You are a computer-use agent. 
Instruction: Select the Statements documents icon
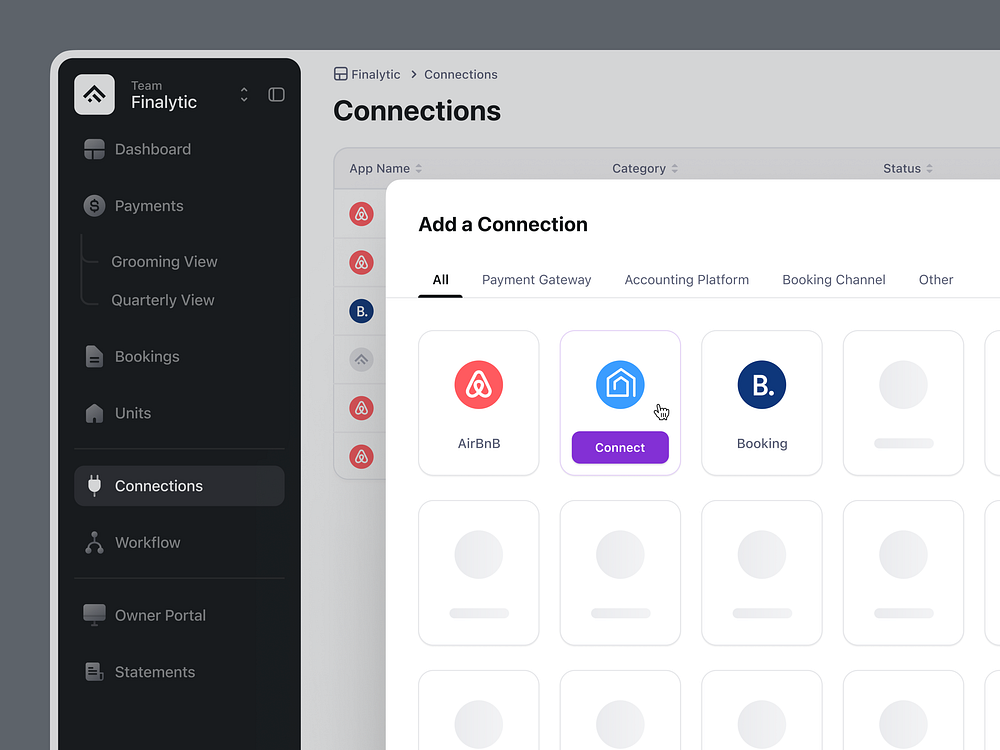click(x=94, y=672)
